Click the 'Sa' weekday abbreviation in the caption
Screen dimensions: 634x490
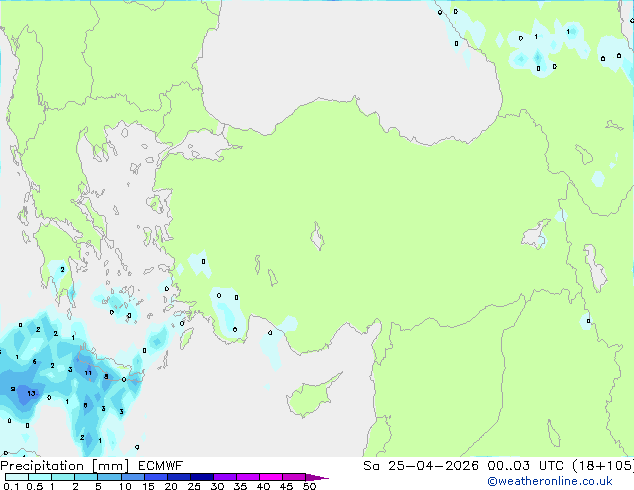coord(371,466)
